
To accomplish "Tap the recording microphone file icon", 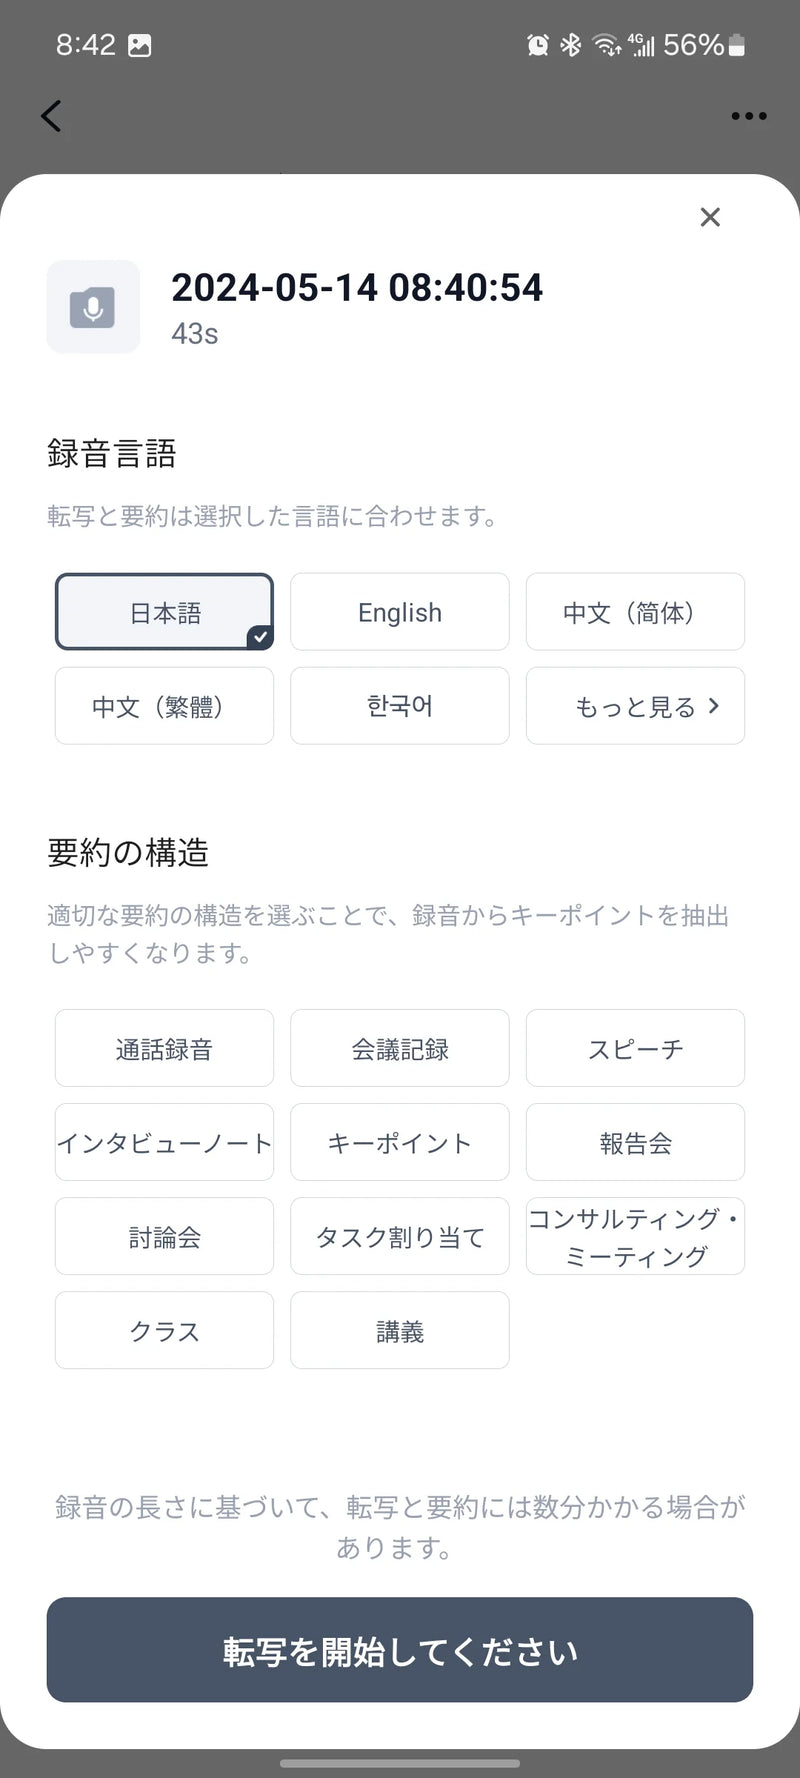I will coord(93,307).
